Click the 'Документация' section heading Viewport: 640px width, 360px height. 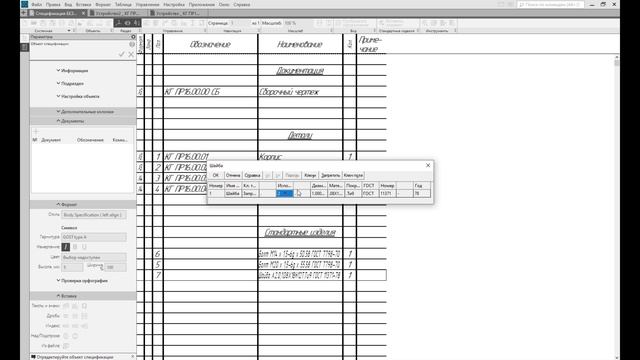point(300,71)
